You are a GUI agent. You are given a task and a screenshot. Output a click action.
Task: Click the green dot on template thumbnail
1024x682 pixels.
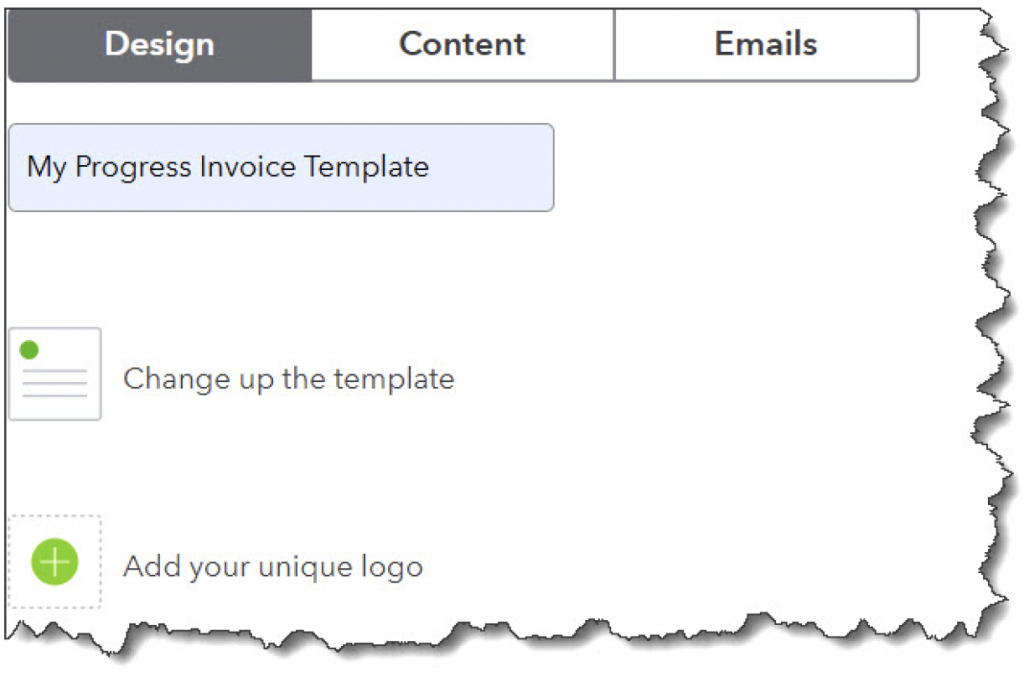tap(29, 349)
